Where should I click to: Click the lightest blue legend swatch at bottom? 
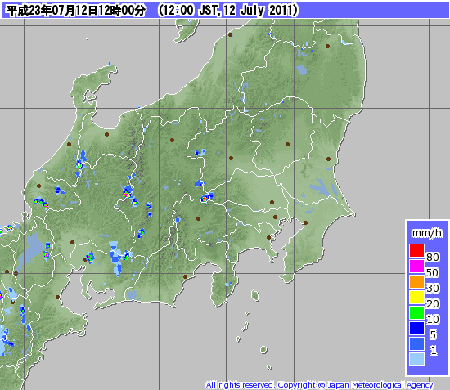[x=417, y=359]
